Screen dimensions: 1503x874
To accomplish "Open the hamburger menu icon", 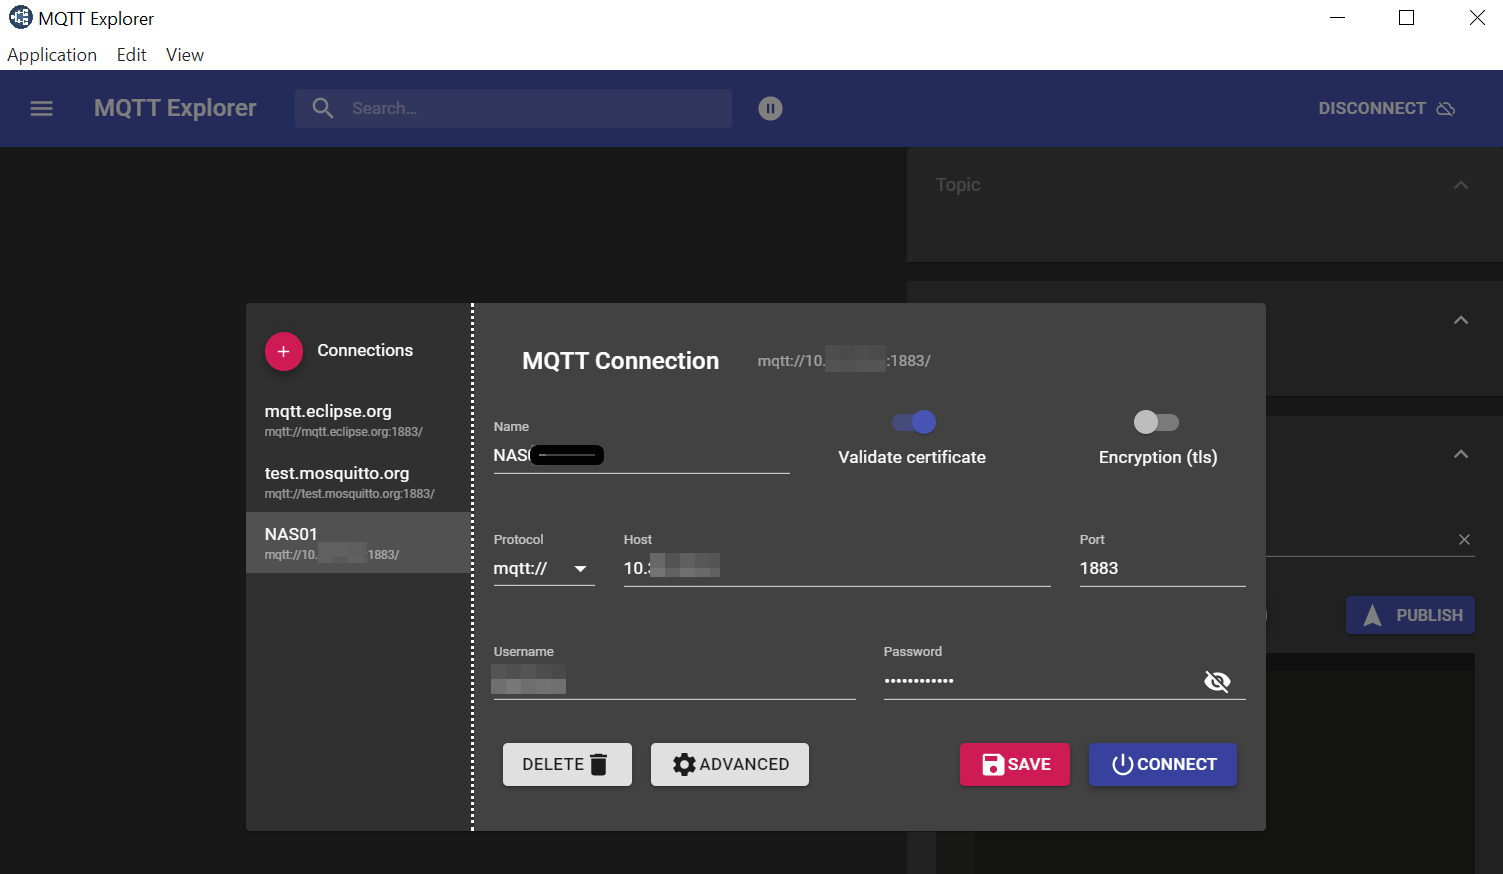I will pyautogui.click(x=41, y=108).
